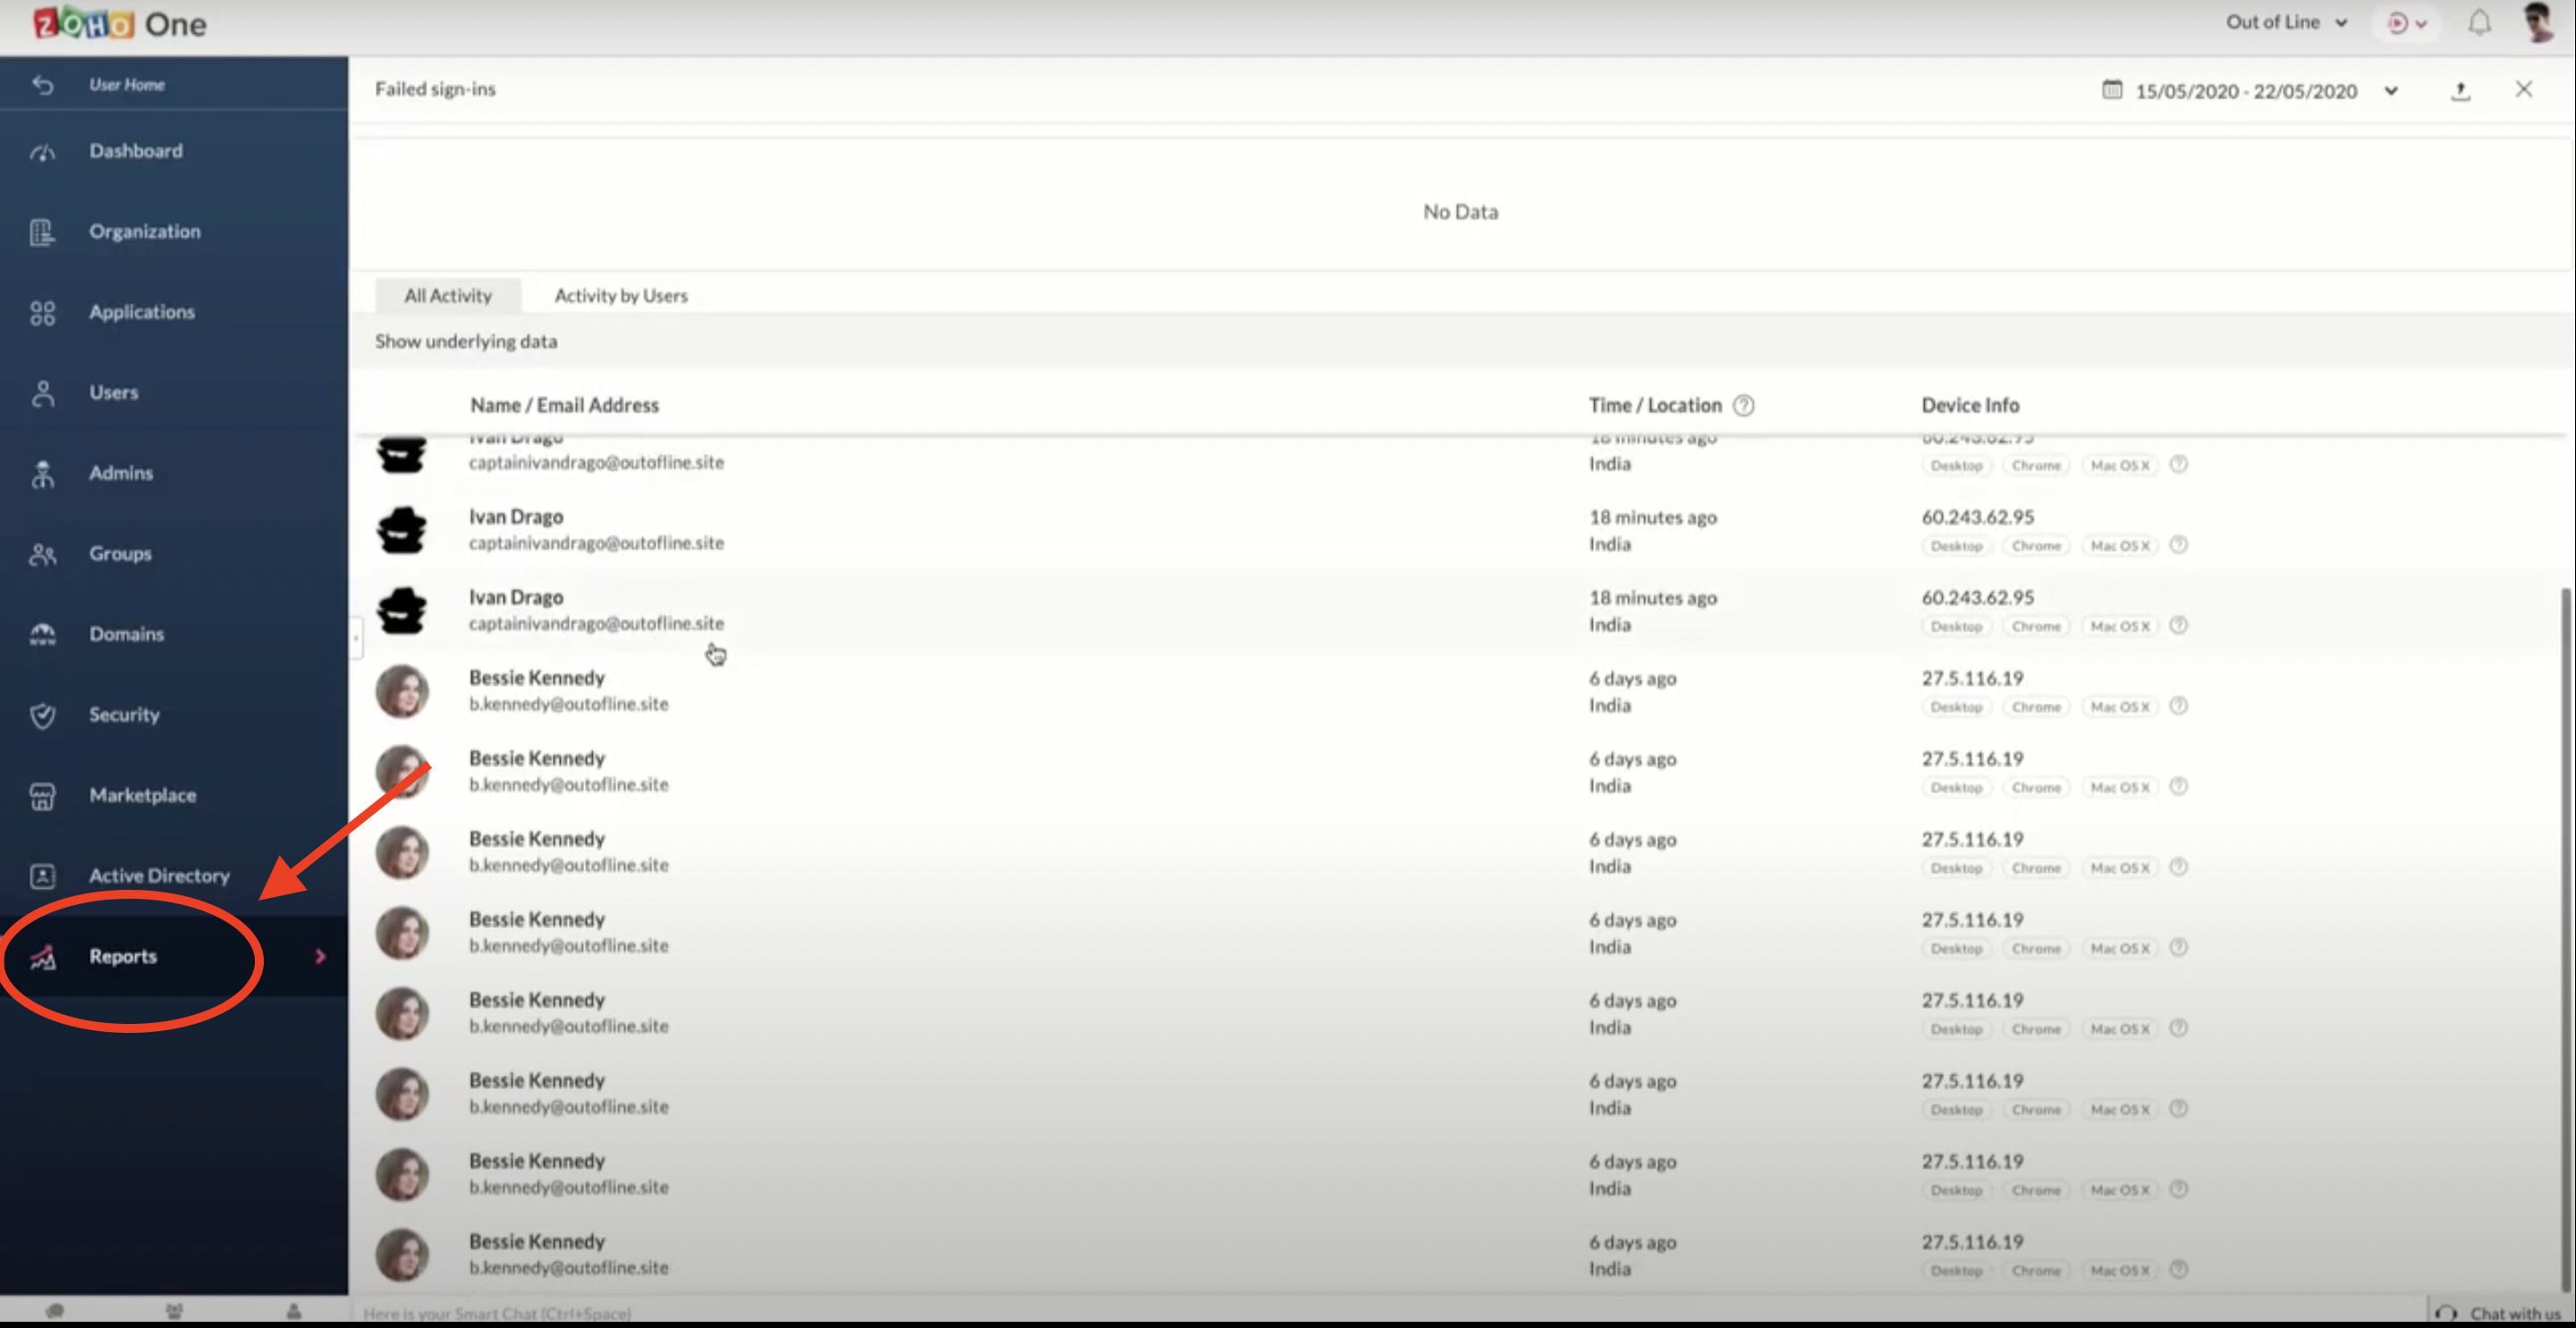The width and height of the screenshot is (2576, 1328).
Task: Click the Users person icon
Action: point(42,394)
